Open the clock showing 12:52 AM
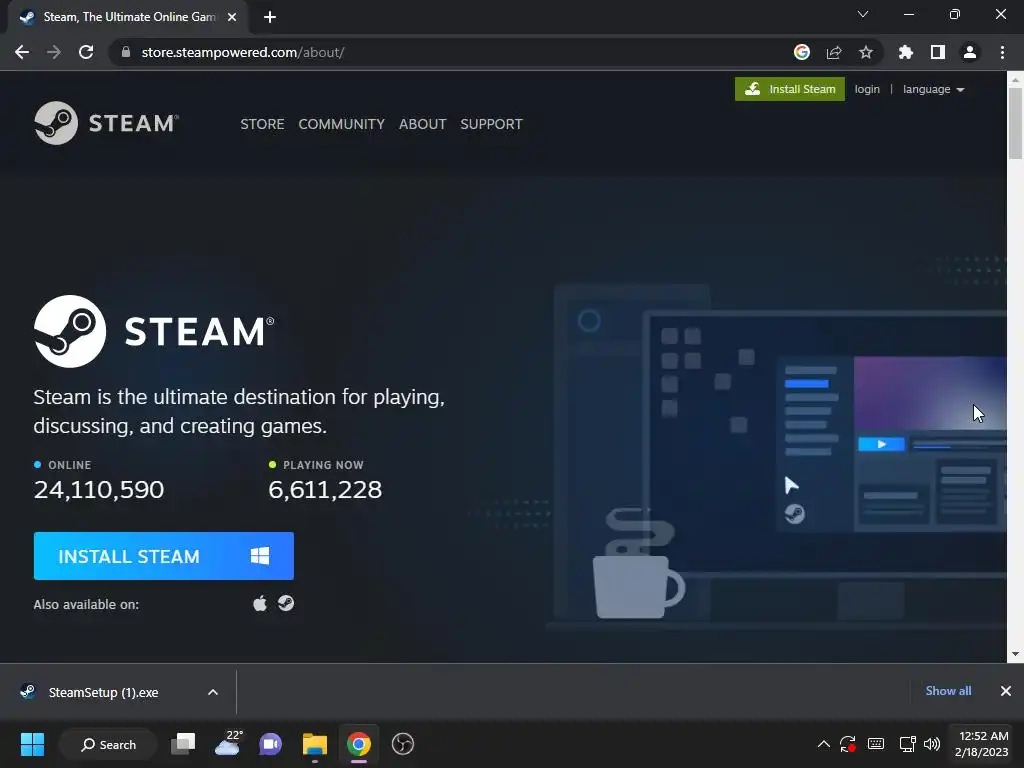 (x=982, y=744)
